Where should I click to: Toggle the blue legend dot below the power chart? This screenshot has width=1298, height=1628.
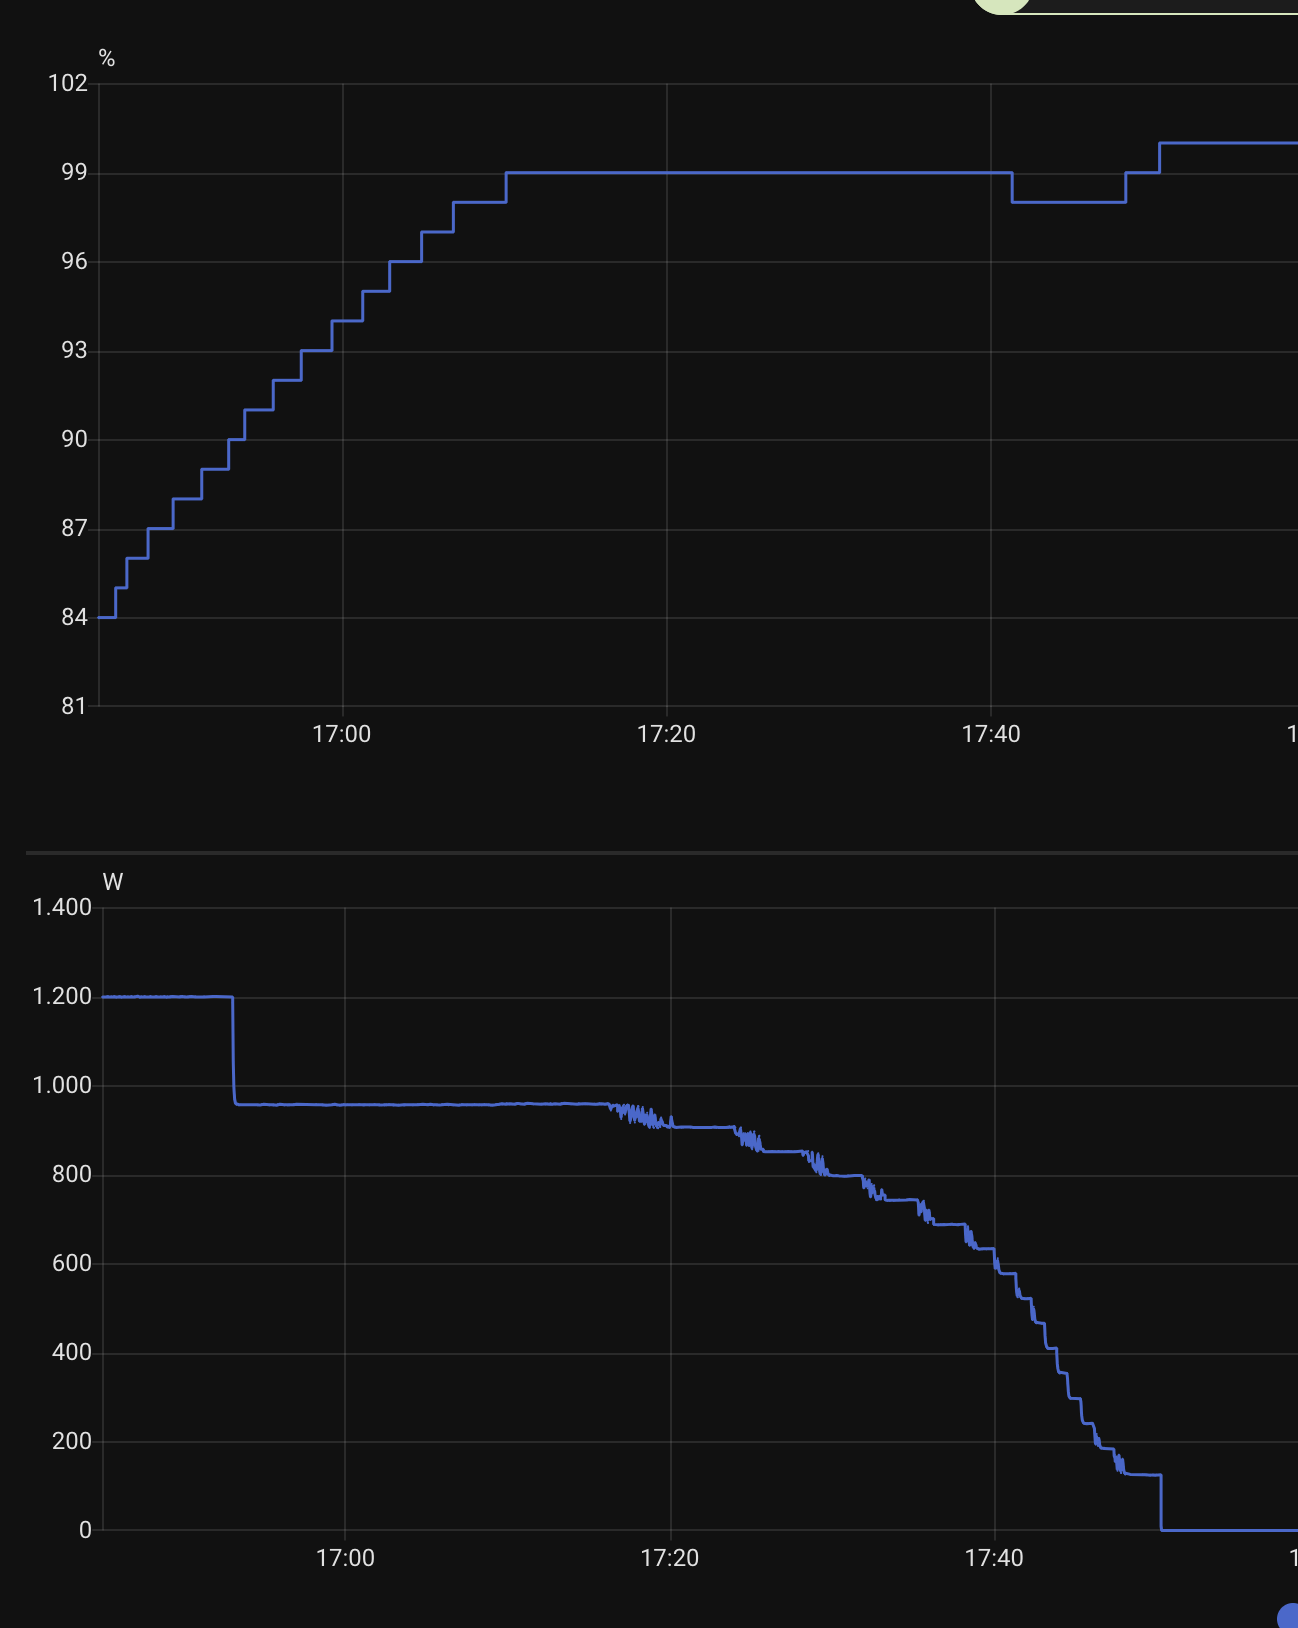coord(1288,1615)
